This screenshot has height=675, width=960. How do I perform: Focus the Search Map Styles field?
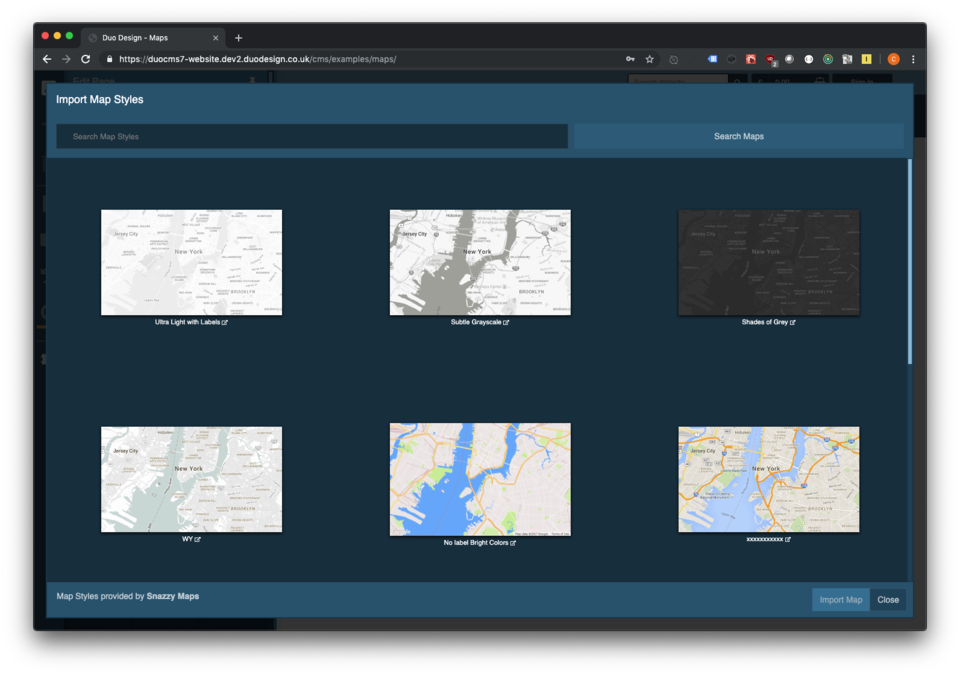(311, 136)
